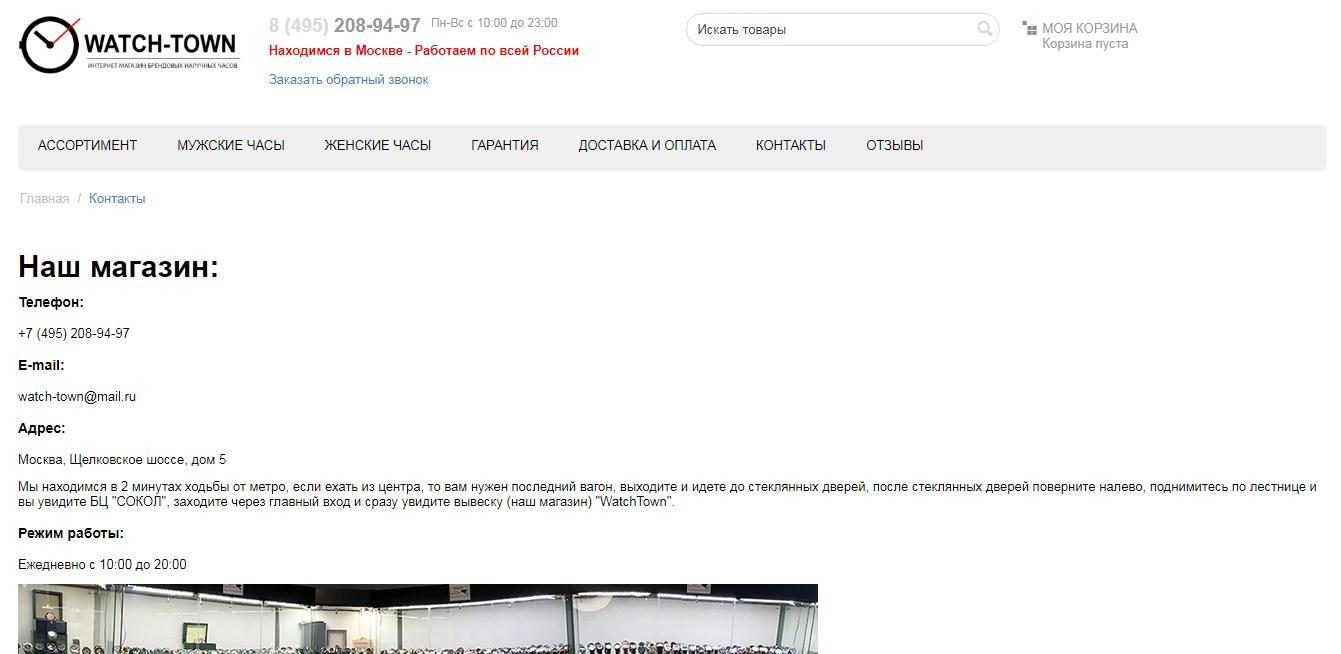Viewport: 1341px width, 654px height.
Task: Open the cart icon
Action: pyautogui.click(x=1029, y=28)
